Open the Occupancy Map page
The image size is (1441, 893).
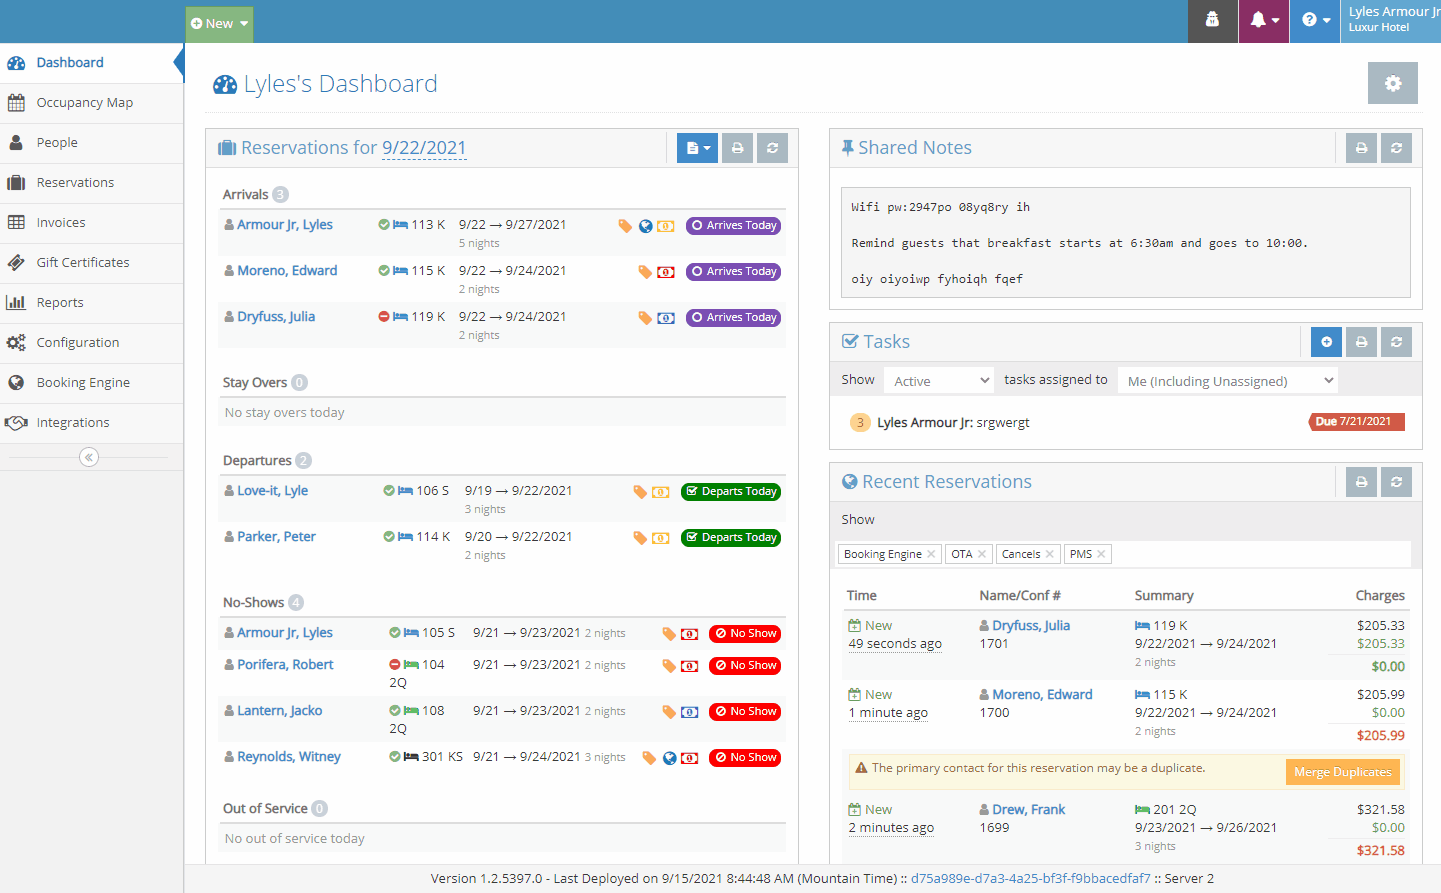[x=84, y=103]
